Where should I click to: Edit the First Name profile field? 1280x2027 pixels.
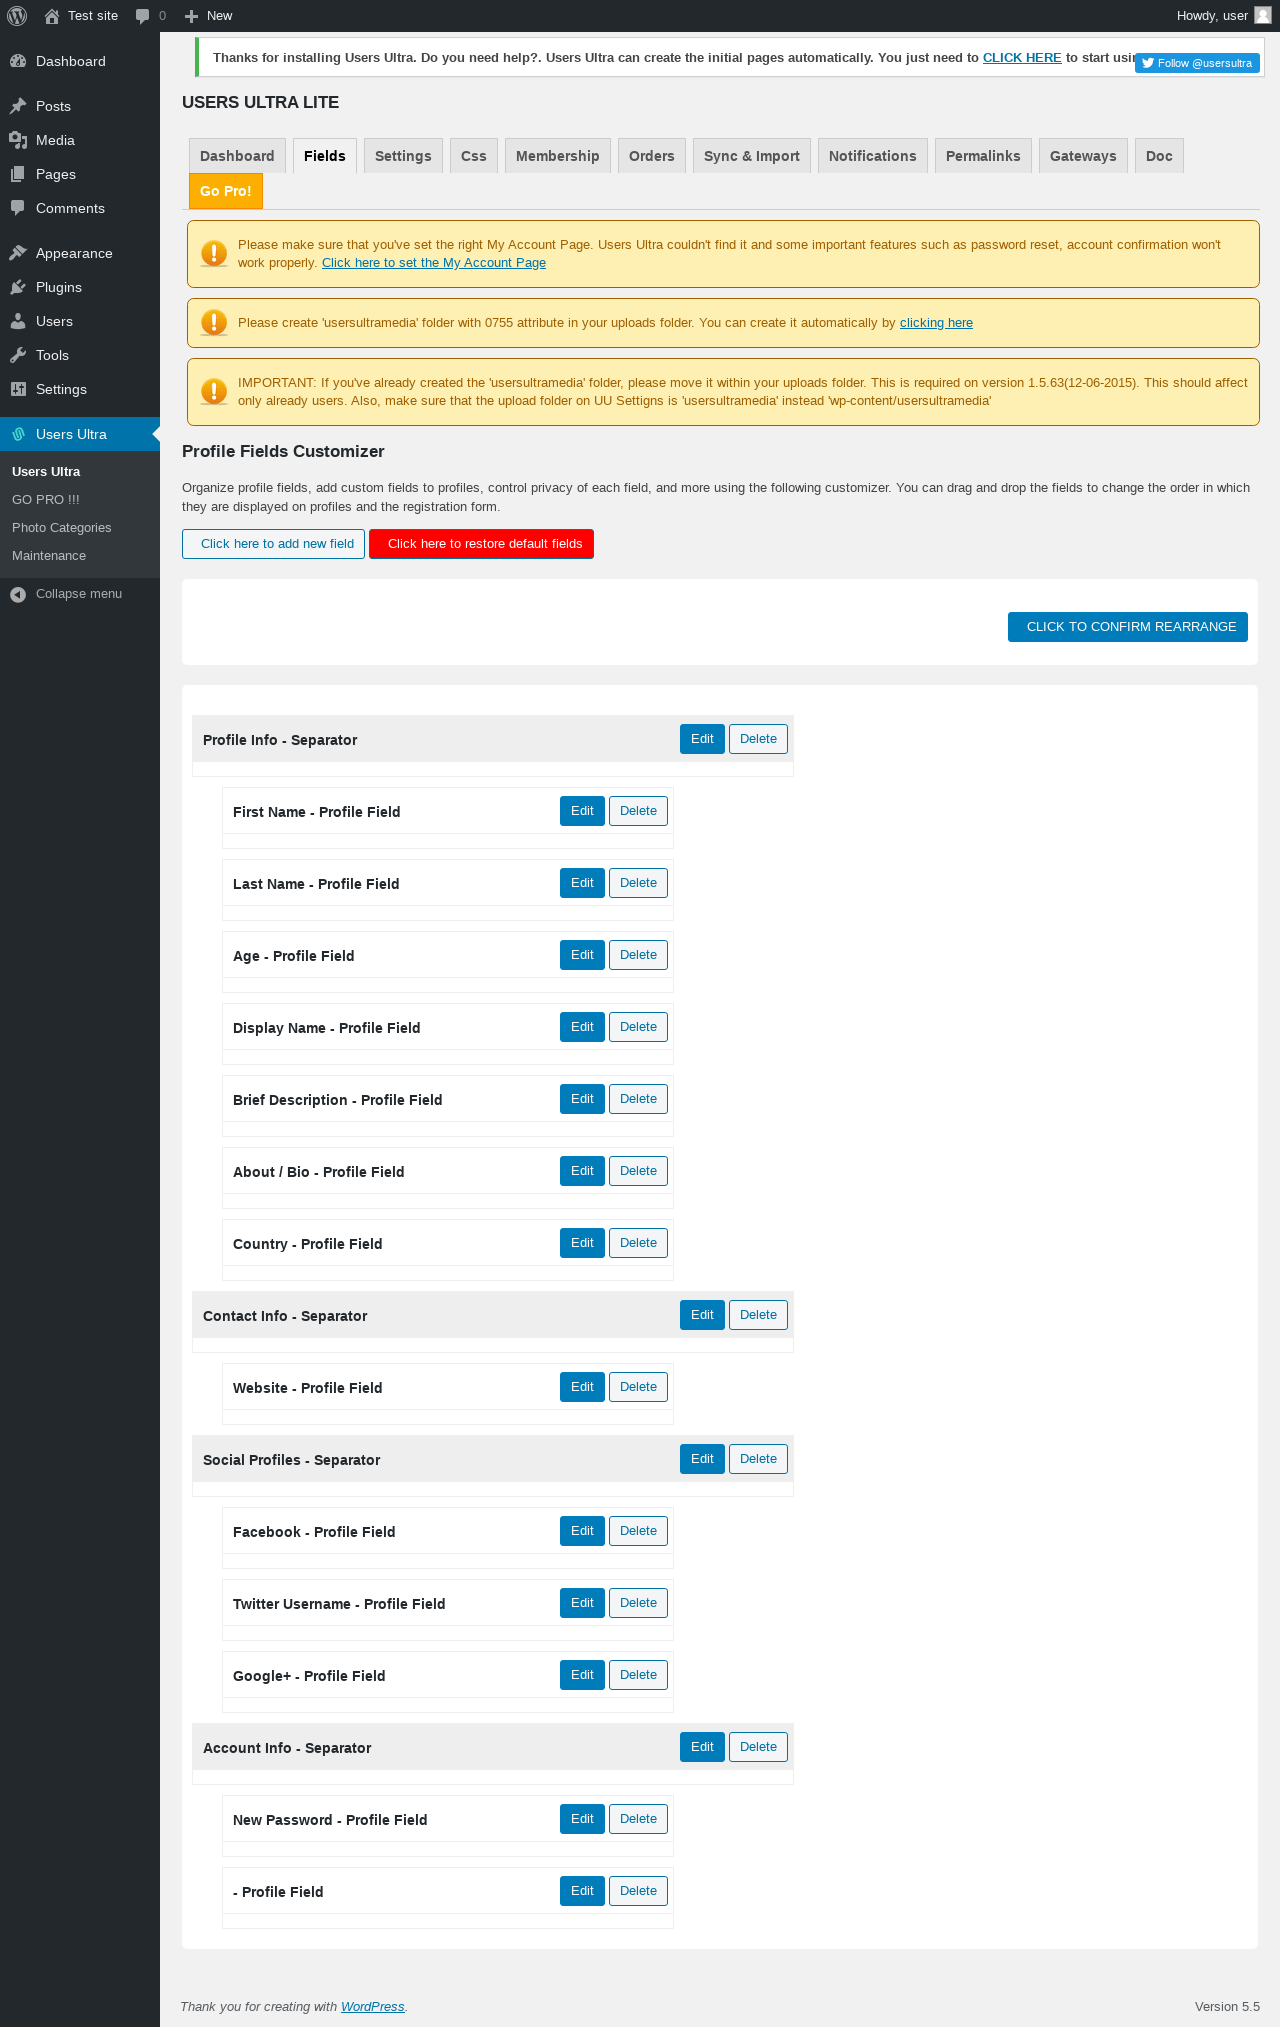coord(582,811)
